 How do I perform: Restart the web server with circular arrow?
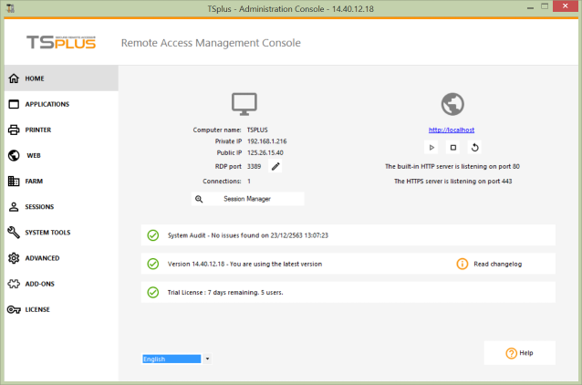(475, 147)
